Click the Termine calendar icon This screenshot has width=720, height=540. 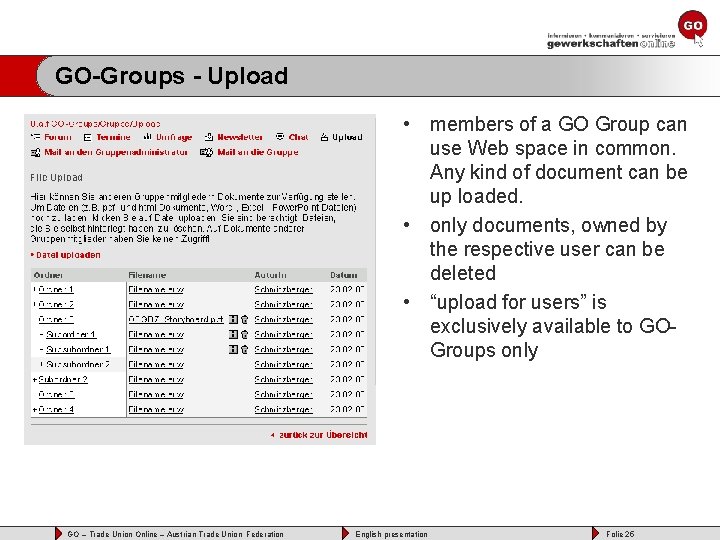88,137
